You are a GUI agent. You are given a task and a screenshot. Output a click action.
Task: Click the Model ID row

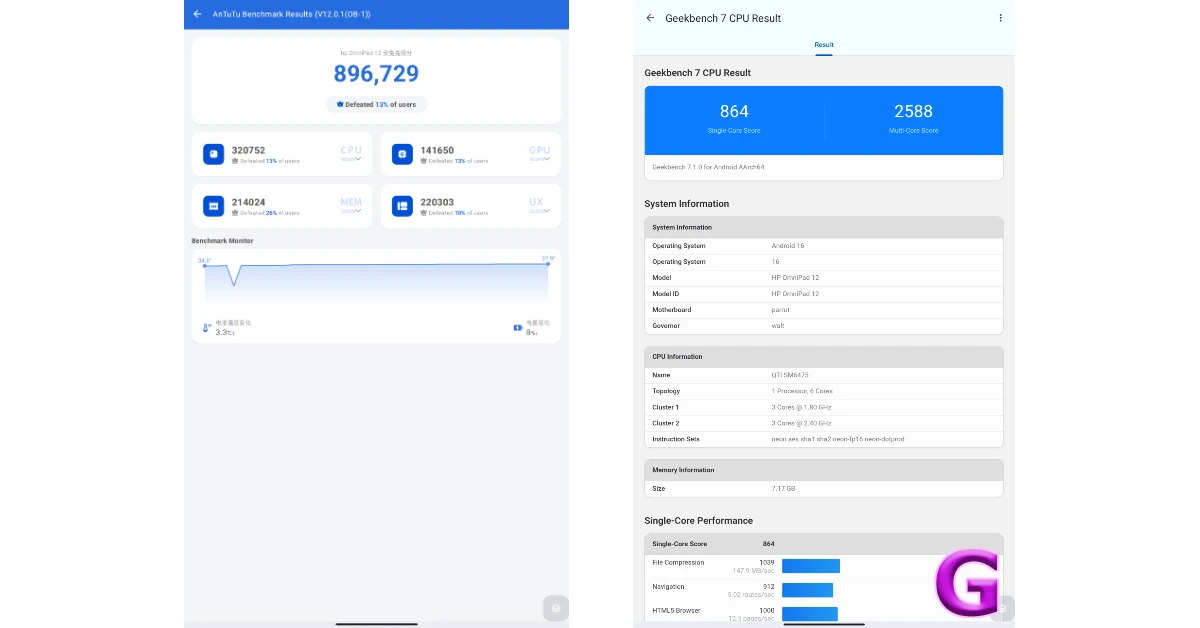click(x=824, y=294)
